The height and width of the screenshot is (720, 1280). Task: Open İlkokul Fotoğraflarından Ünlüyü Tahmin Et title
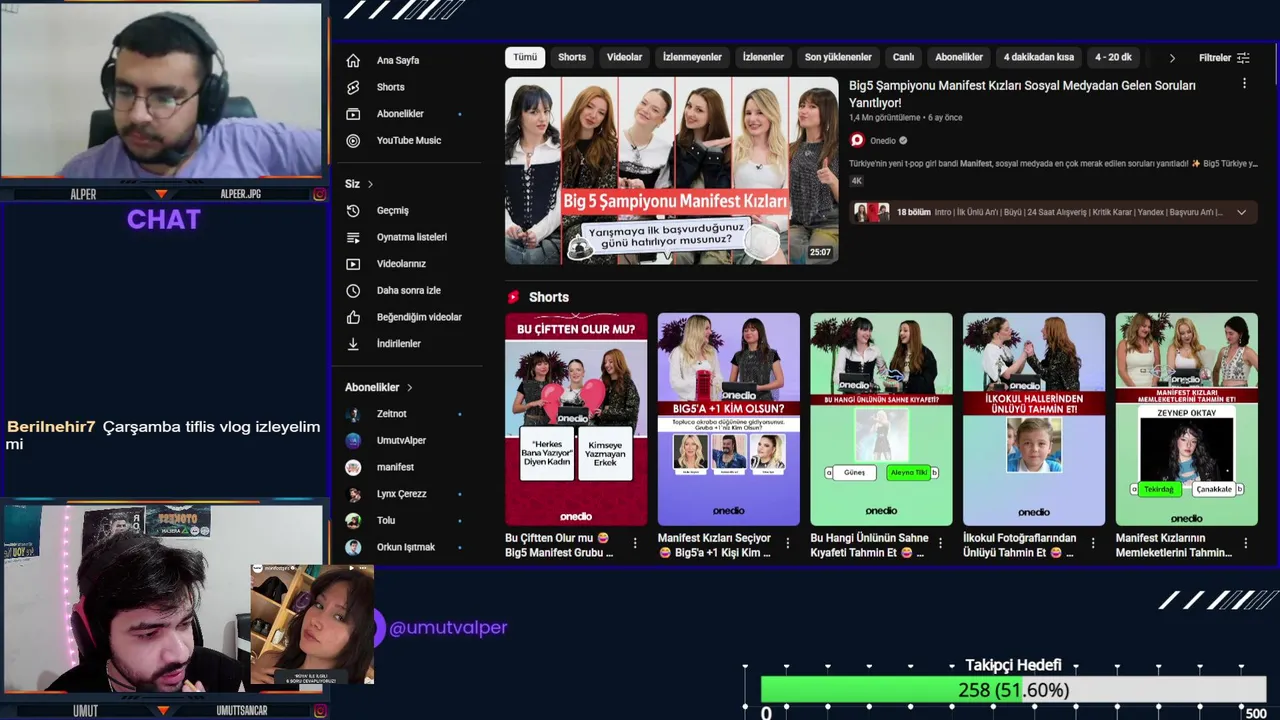click(x=1019, y=545)
